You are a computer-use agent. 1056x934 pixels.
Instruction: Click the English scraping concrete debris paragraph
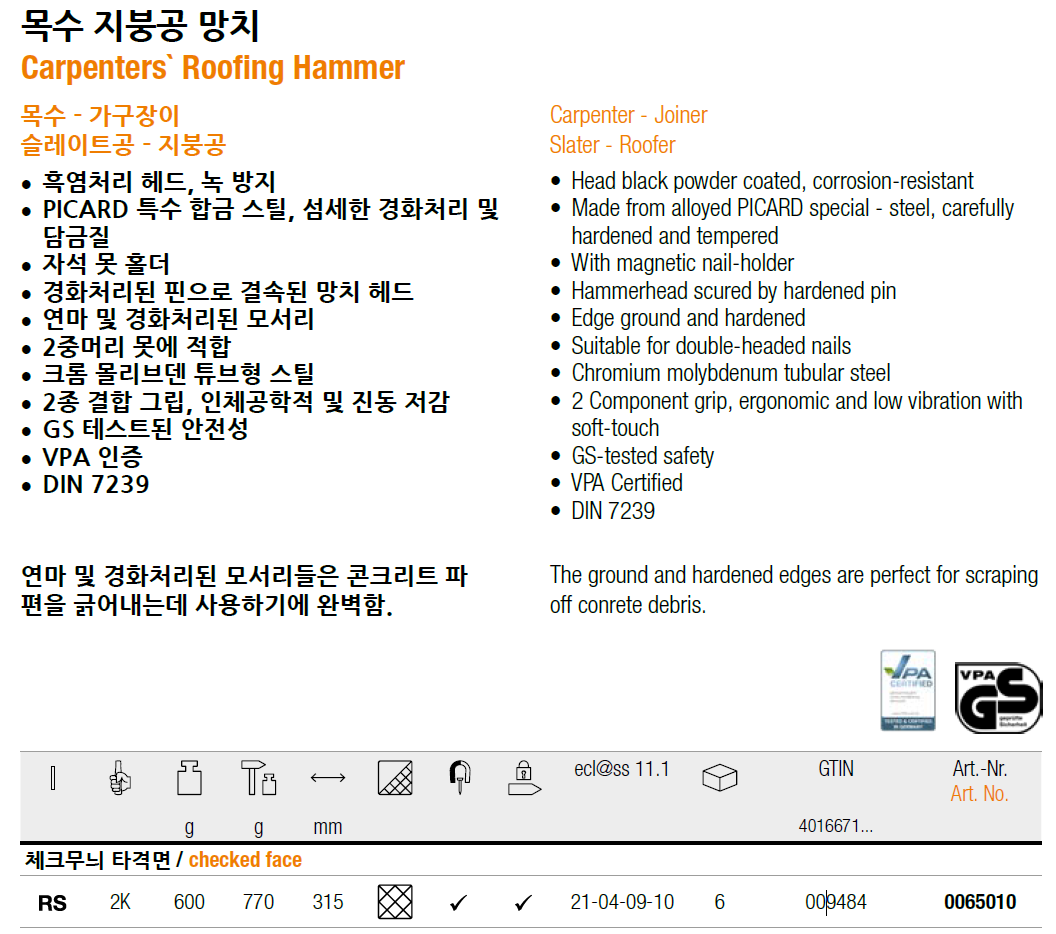click(794, 590)
